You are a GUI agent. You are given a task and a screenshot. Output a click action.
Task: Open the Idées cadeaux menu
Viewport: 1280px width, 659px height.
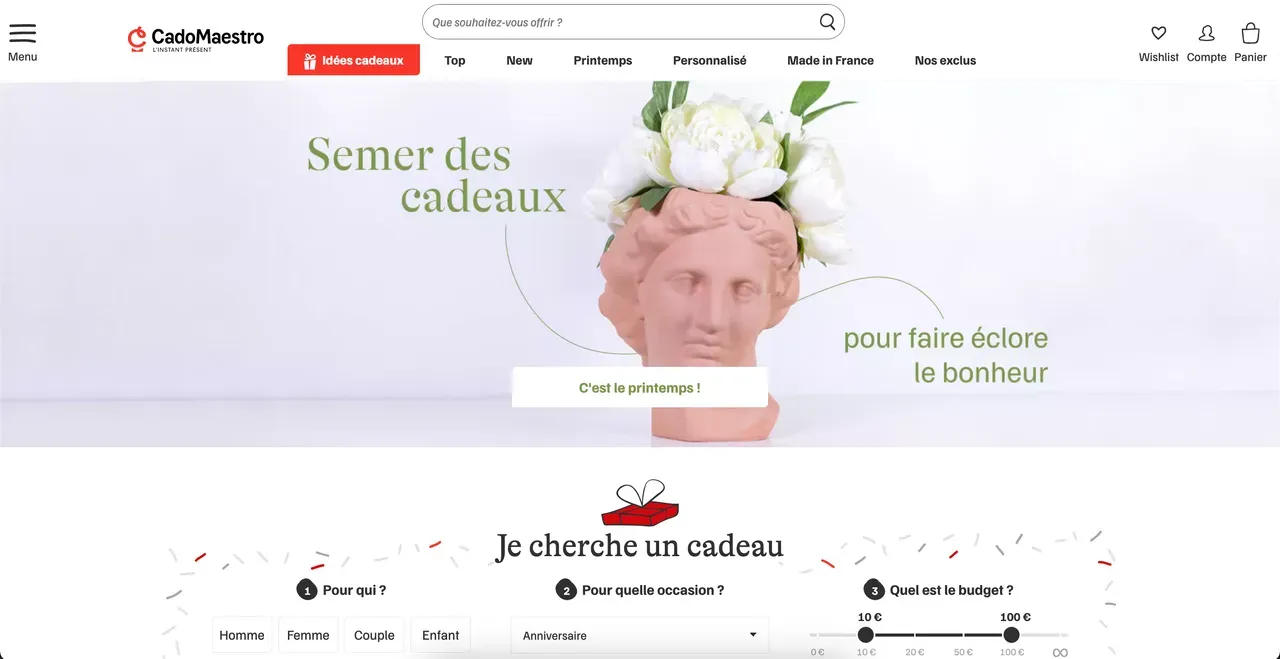coord(354,60)
